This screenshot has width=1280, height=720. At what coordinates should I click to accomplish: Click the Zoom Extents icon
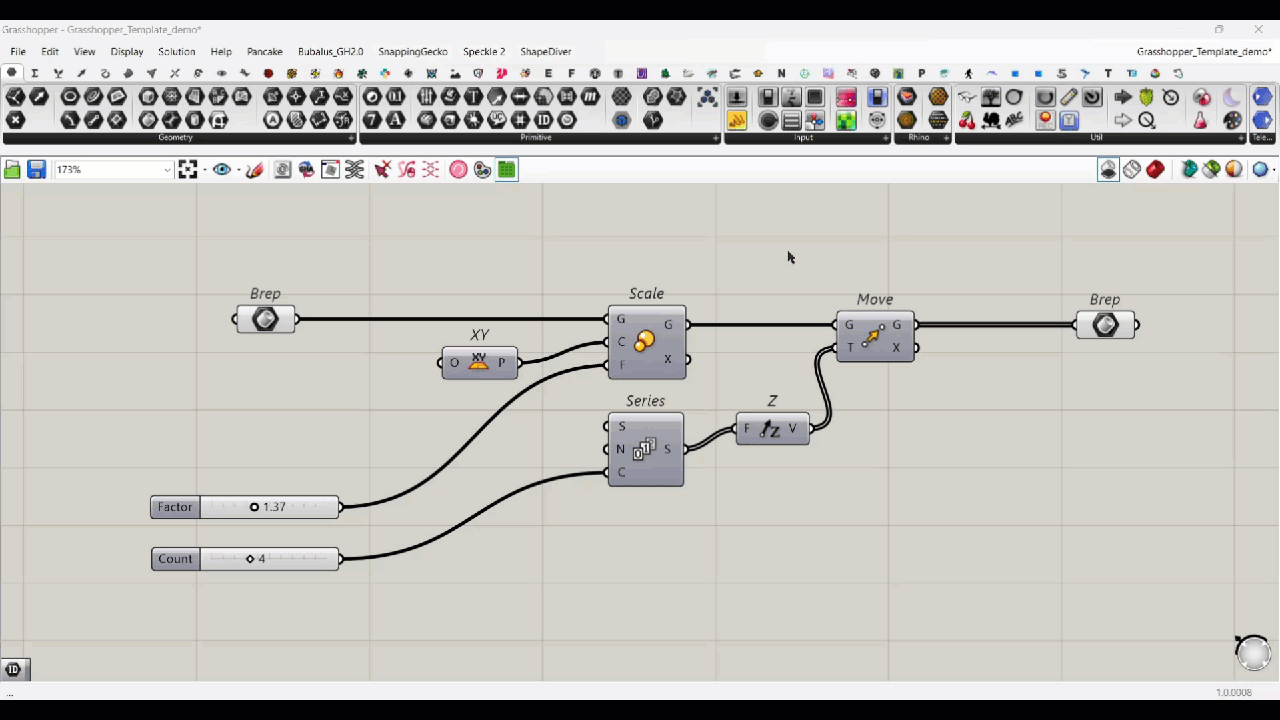188,170
